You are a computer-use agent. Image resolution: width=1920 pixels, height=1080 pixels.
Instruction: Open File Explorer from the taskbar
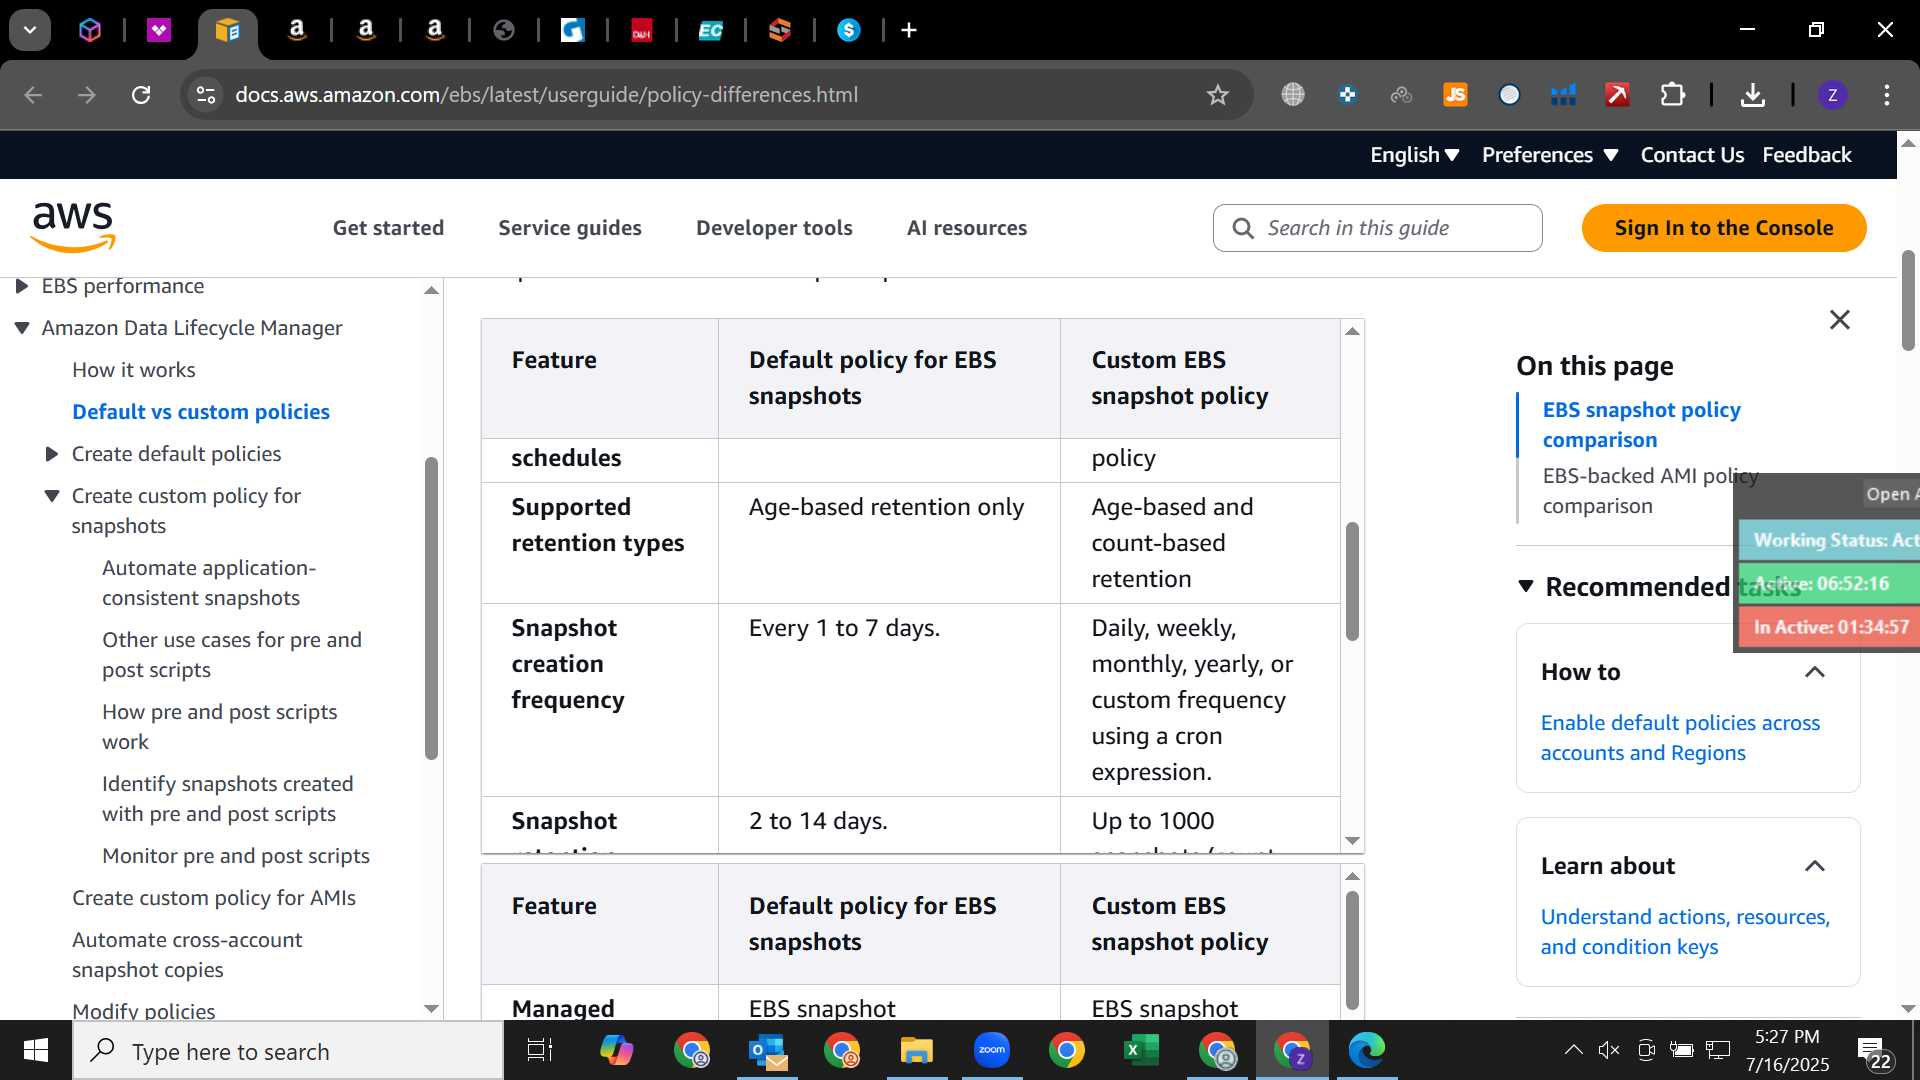(916, 1050)
